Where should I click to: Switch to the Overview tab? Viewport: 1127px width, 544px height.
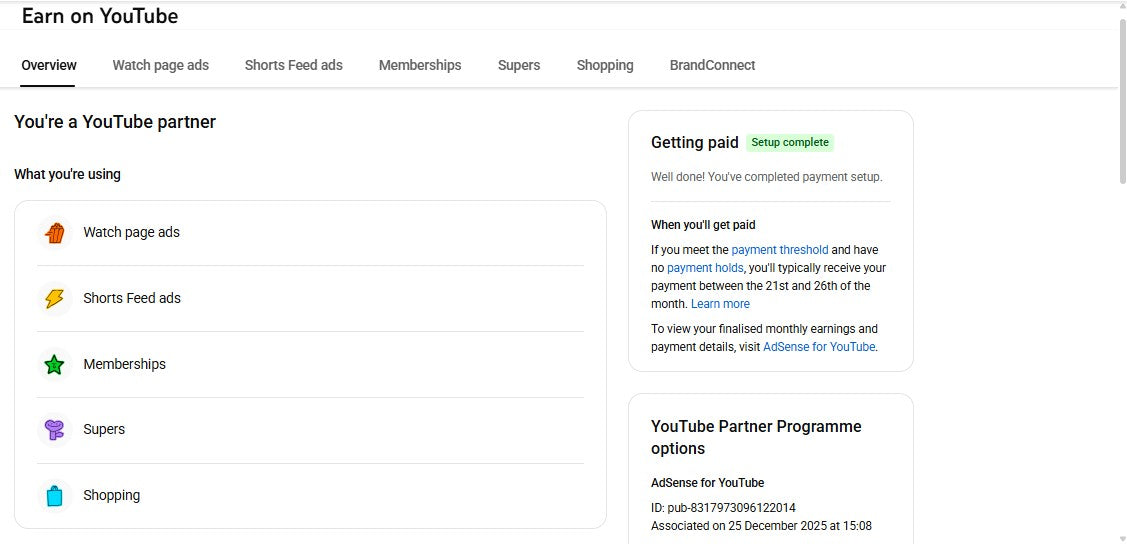(x=49, y=65)
